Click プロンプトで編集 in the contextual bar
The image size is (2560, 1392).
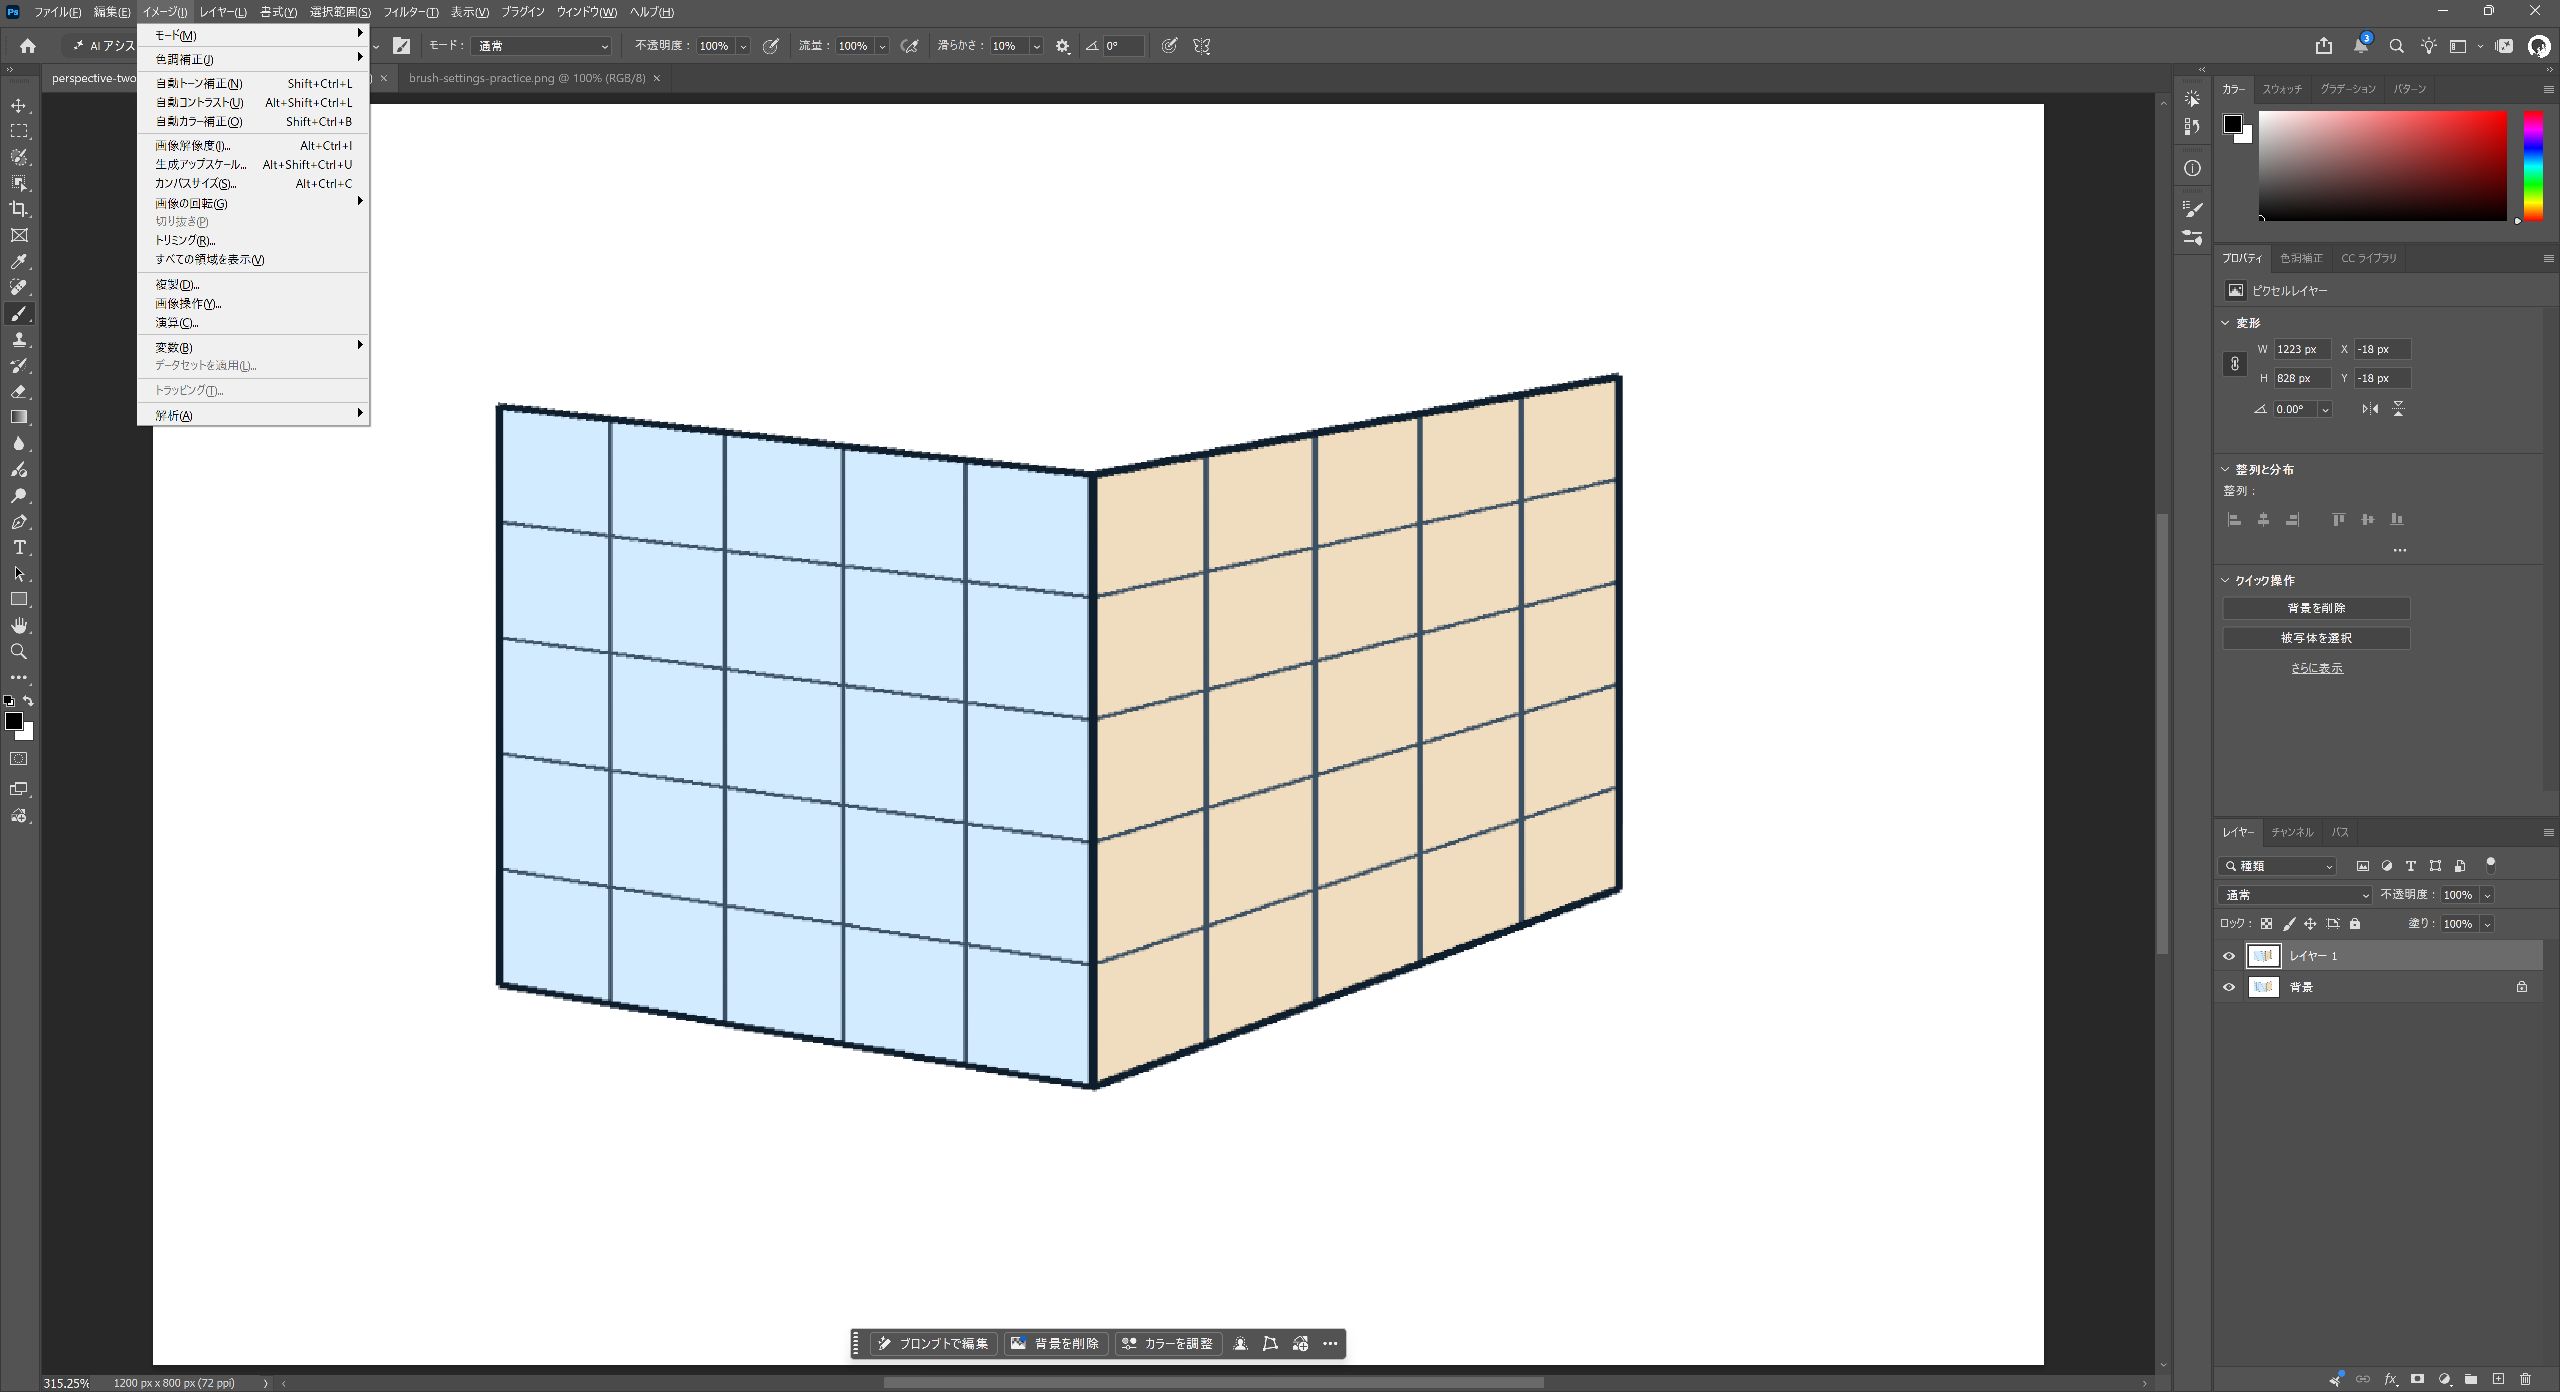[x=933, y=1344]
